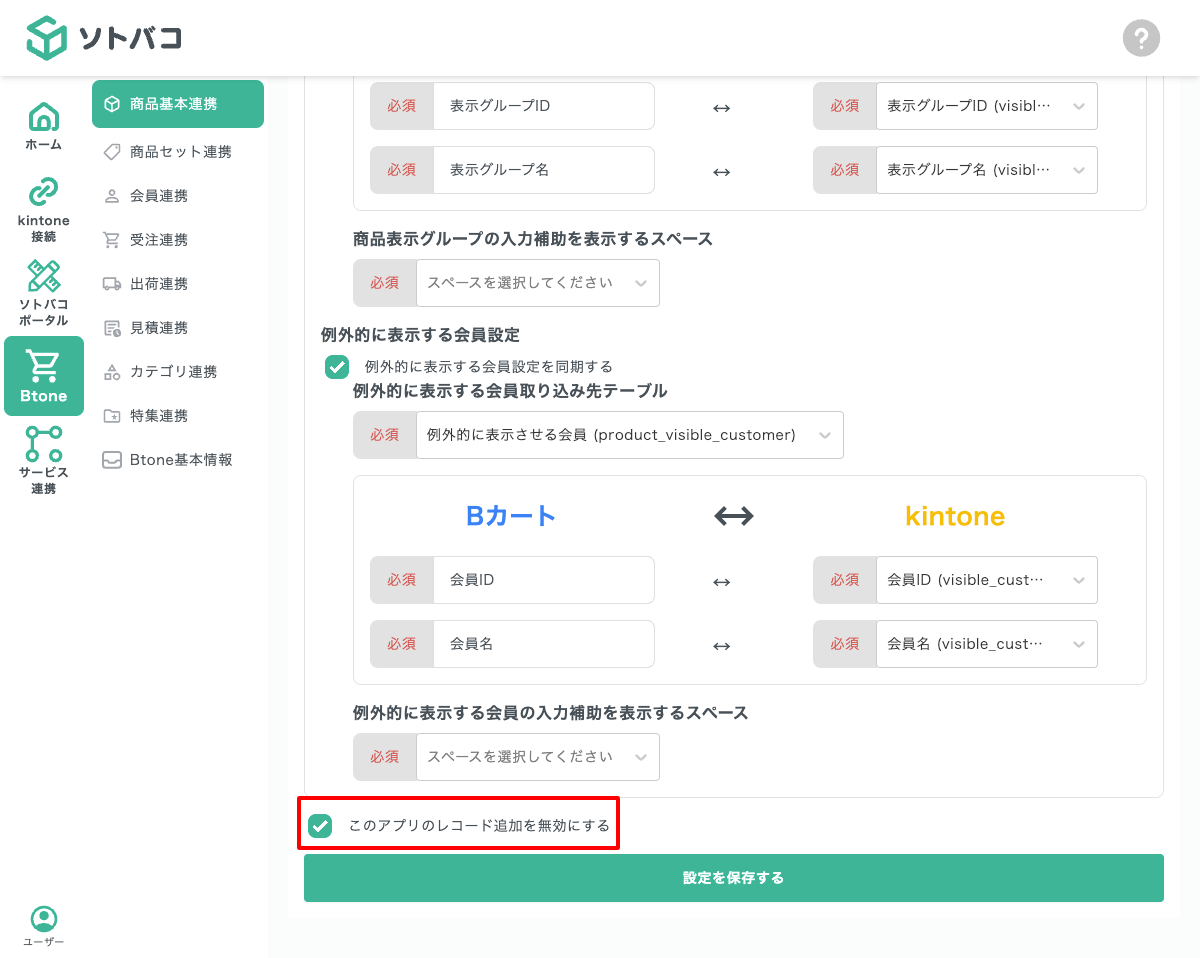Select the Btone cart icon in sidebar
Image resolution: width=1200 pixels, height=958 pixels.
[44, 375]
